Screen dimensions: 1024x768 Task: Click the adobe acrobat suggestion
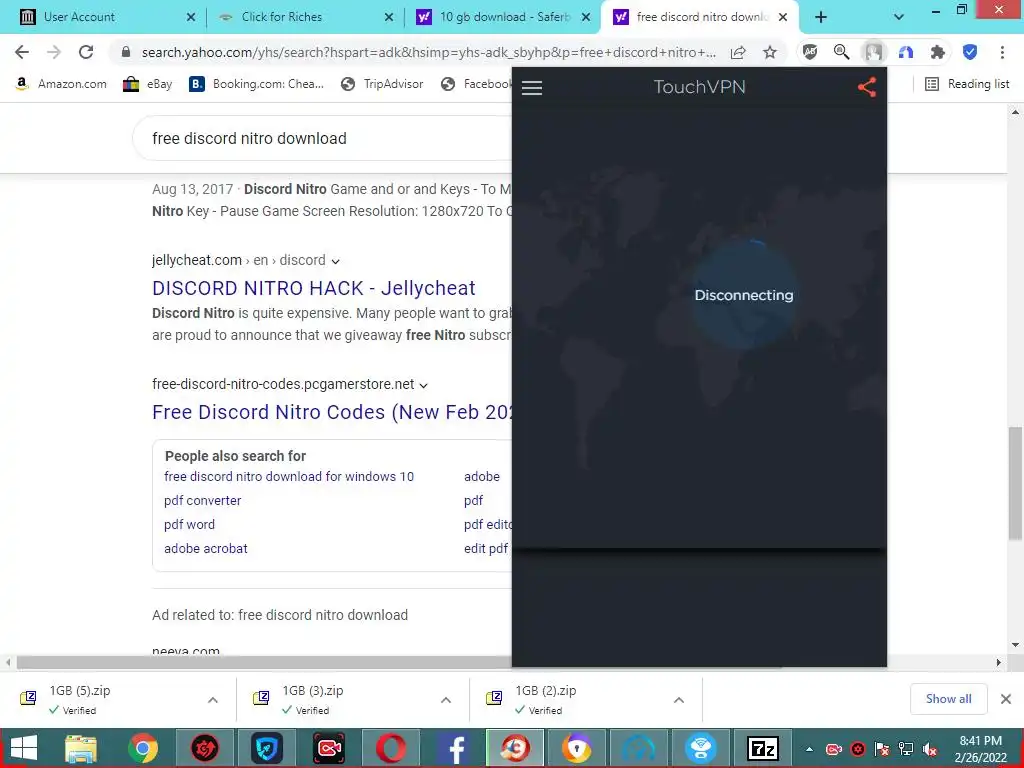206,549
